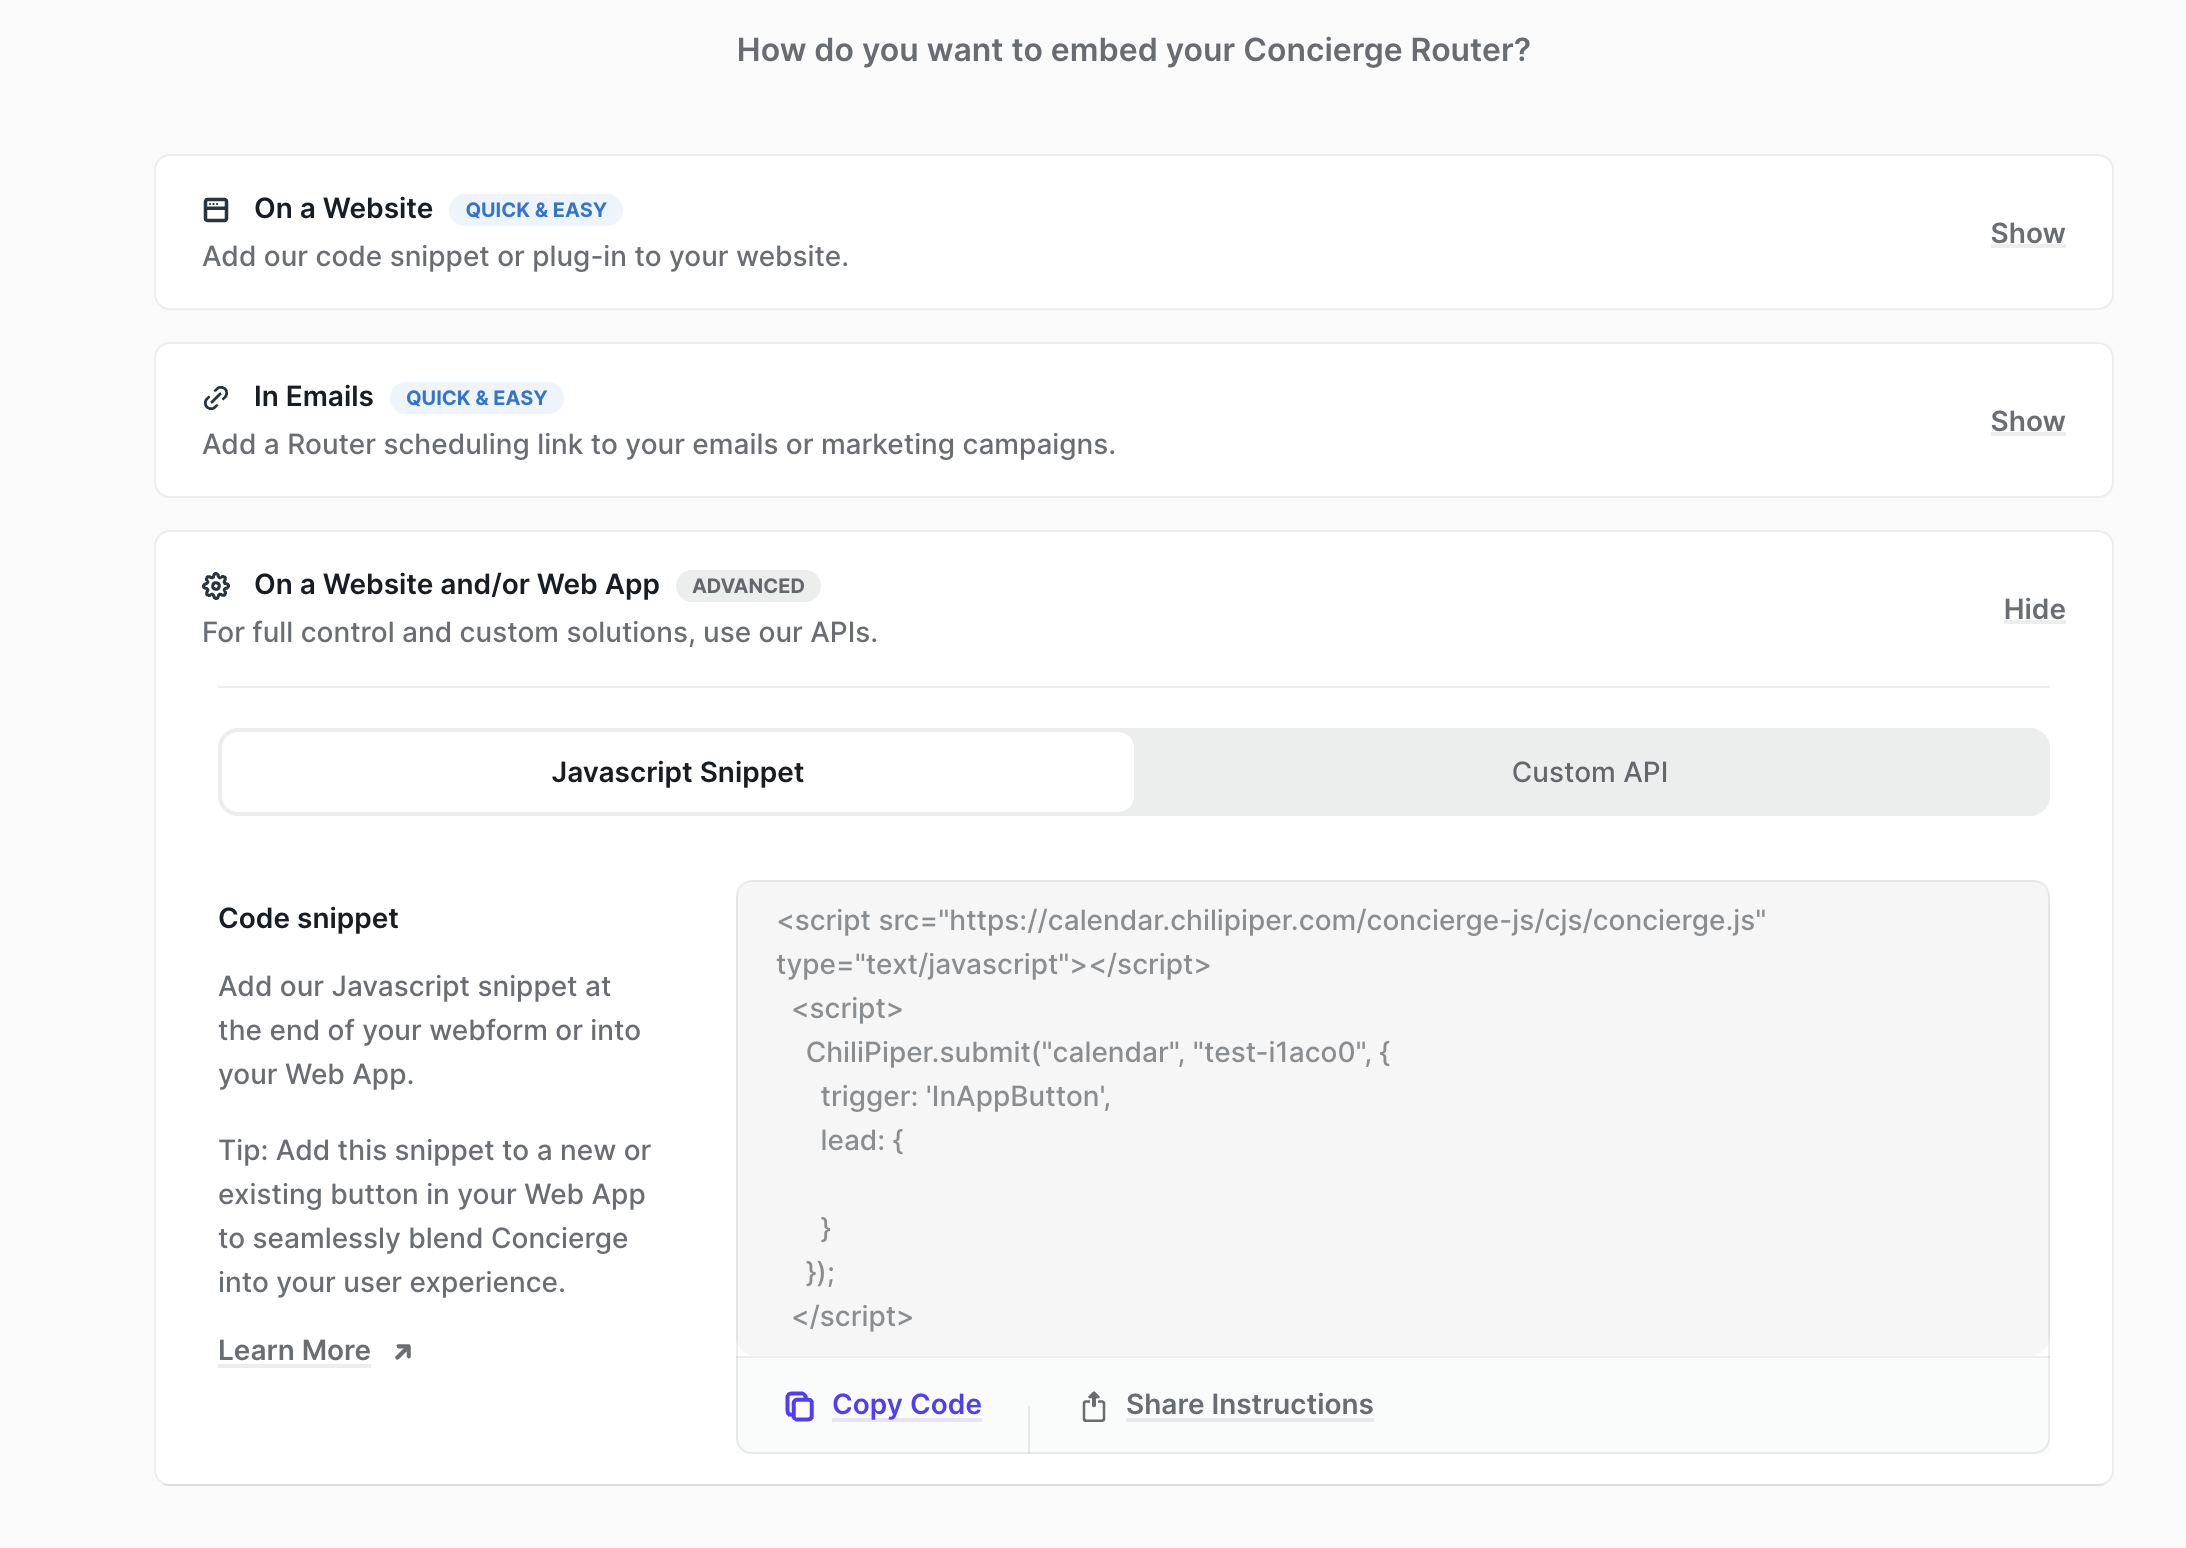
Task: Switch to the Custom API tab
Action: 1590,772
